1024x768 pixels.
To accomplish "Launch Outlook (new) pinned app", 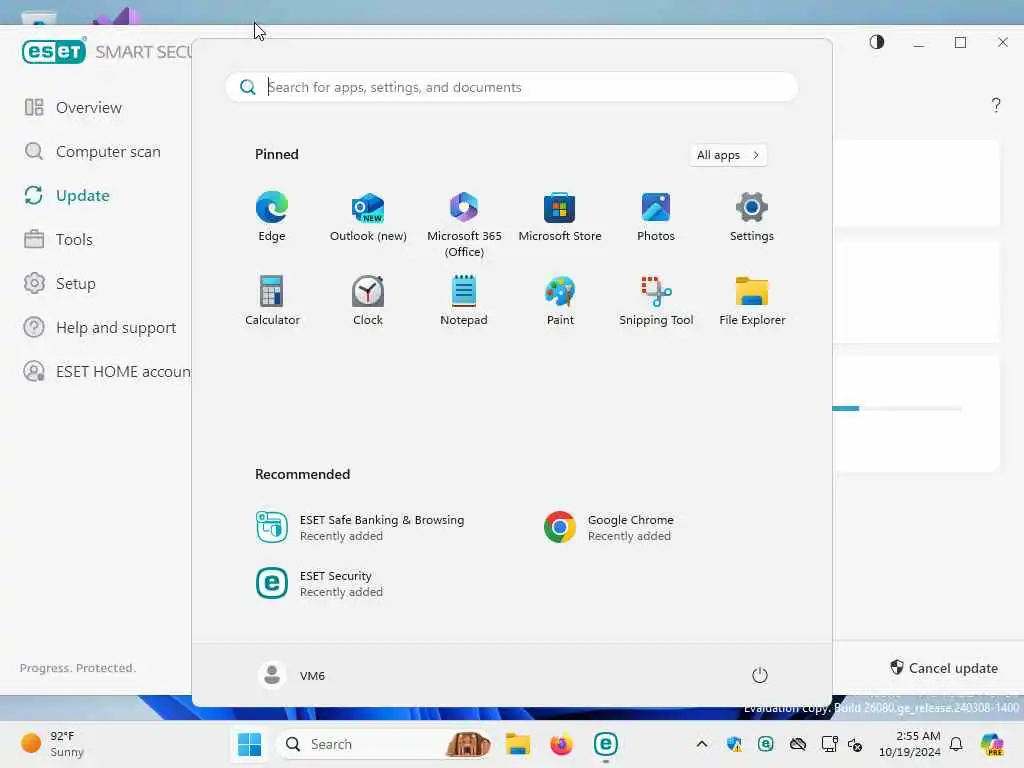I will 368,217.
